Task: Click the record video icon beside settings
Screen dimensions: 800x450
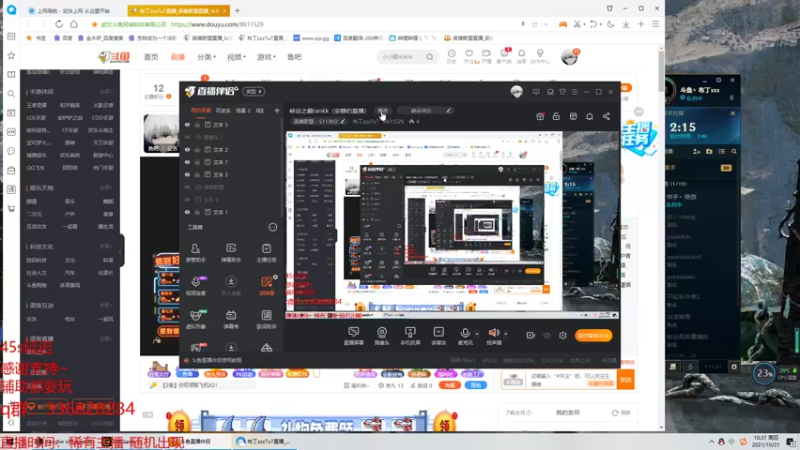Action: click(531, 335)
